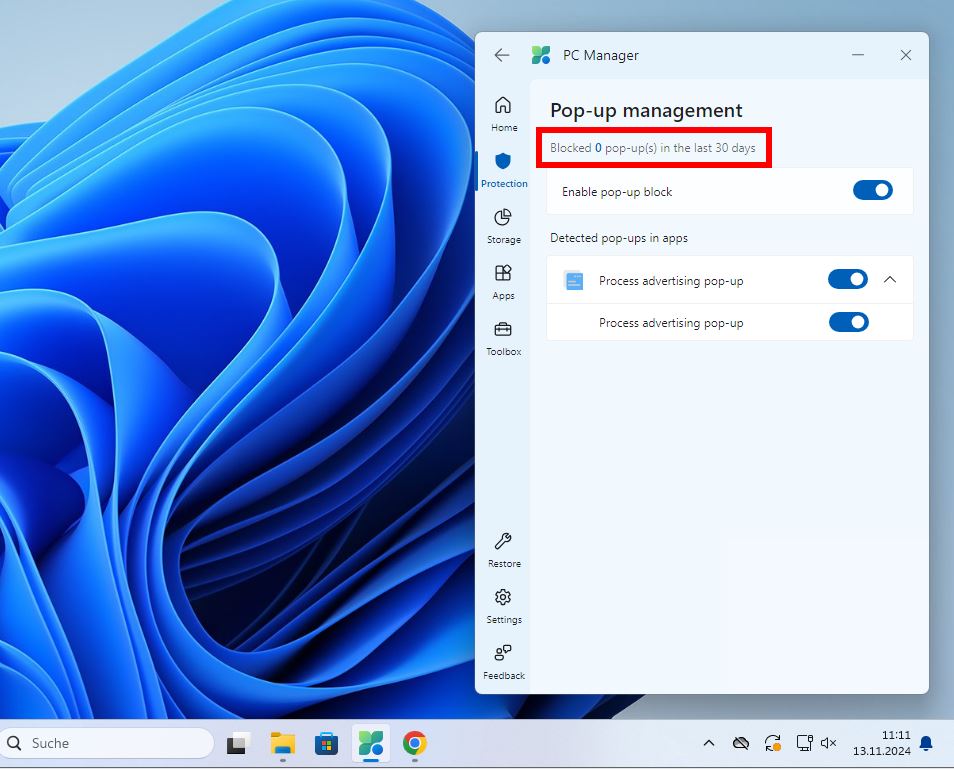Open the Apps section
The image size is (954, 769).
click(503, 280)
